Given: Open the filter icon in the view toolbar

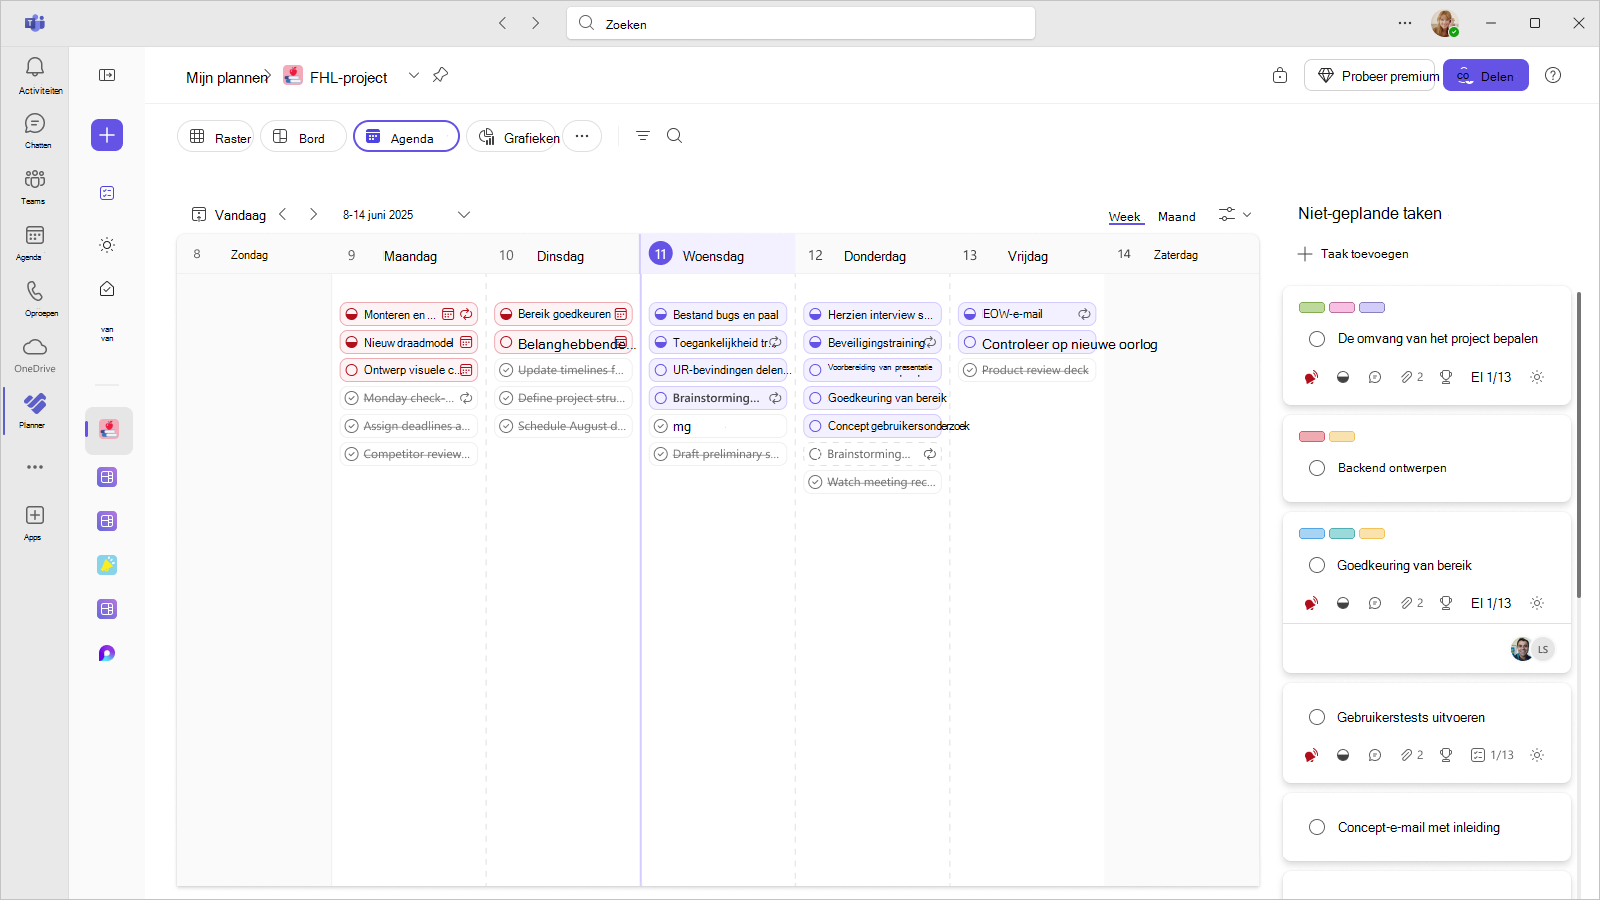Looking at the screenshot, I should 643,136.
